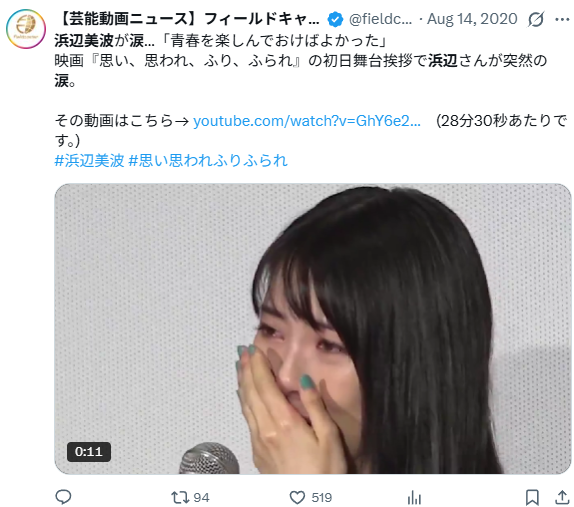This screenshot has height=507, width=574.
Task: Click the Grok explain slashed-circle icon
Action: (536, 19)
